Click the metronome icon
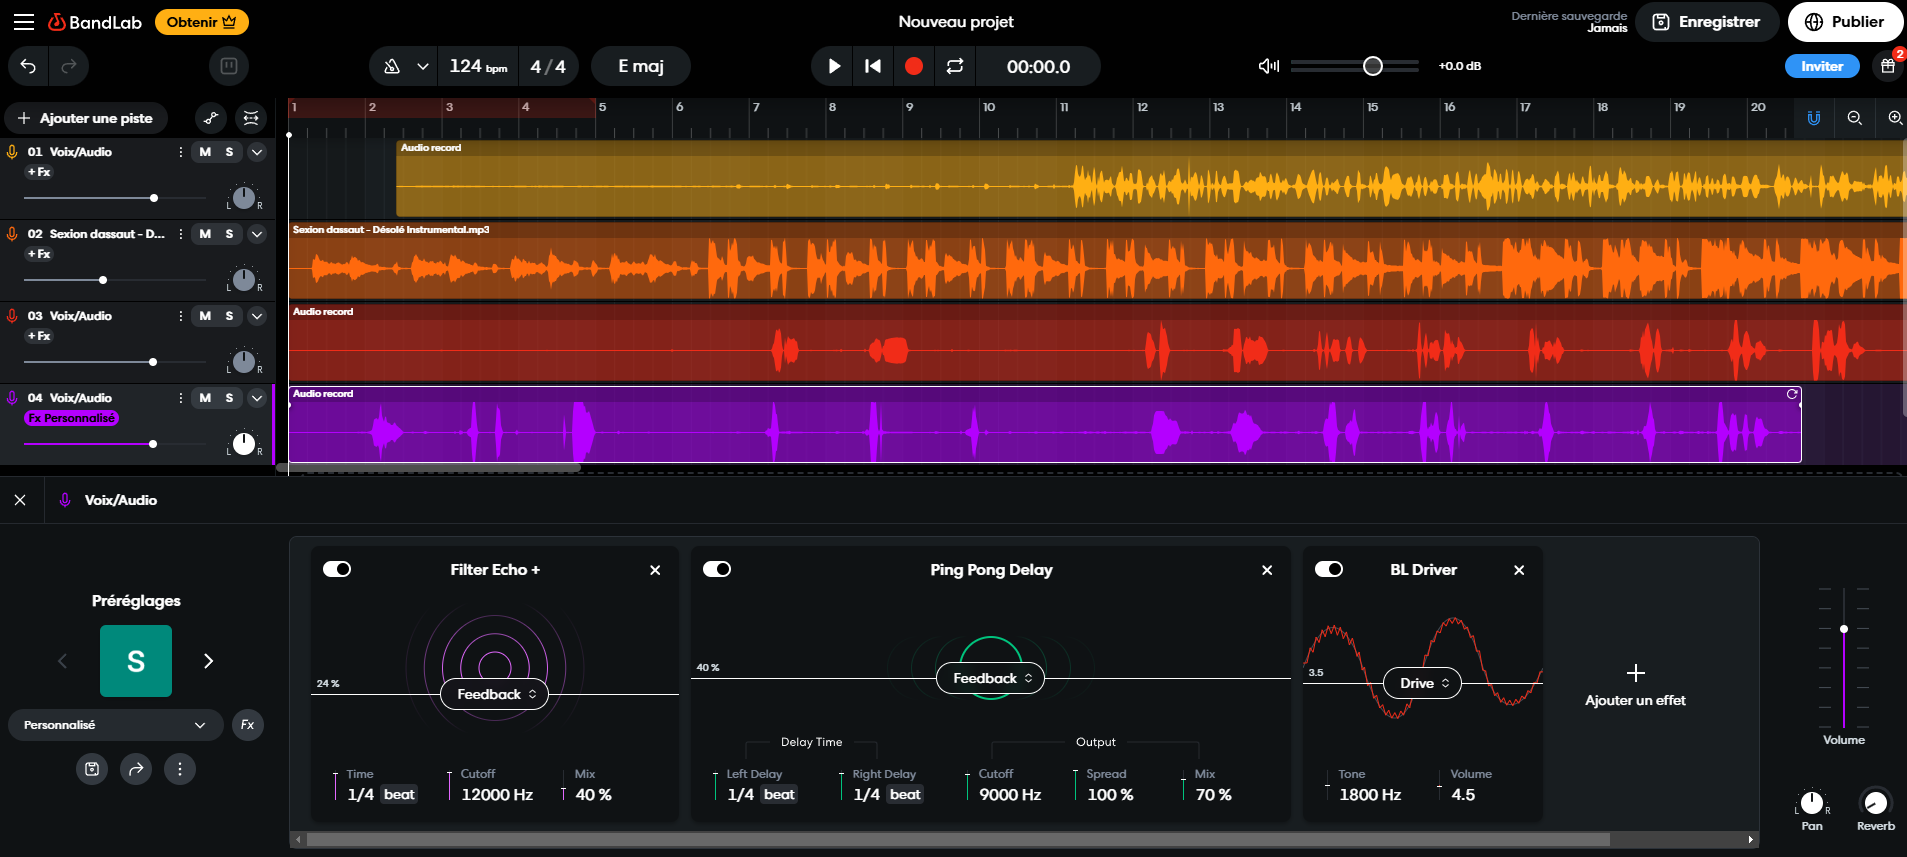 pos(392,66)
